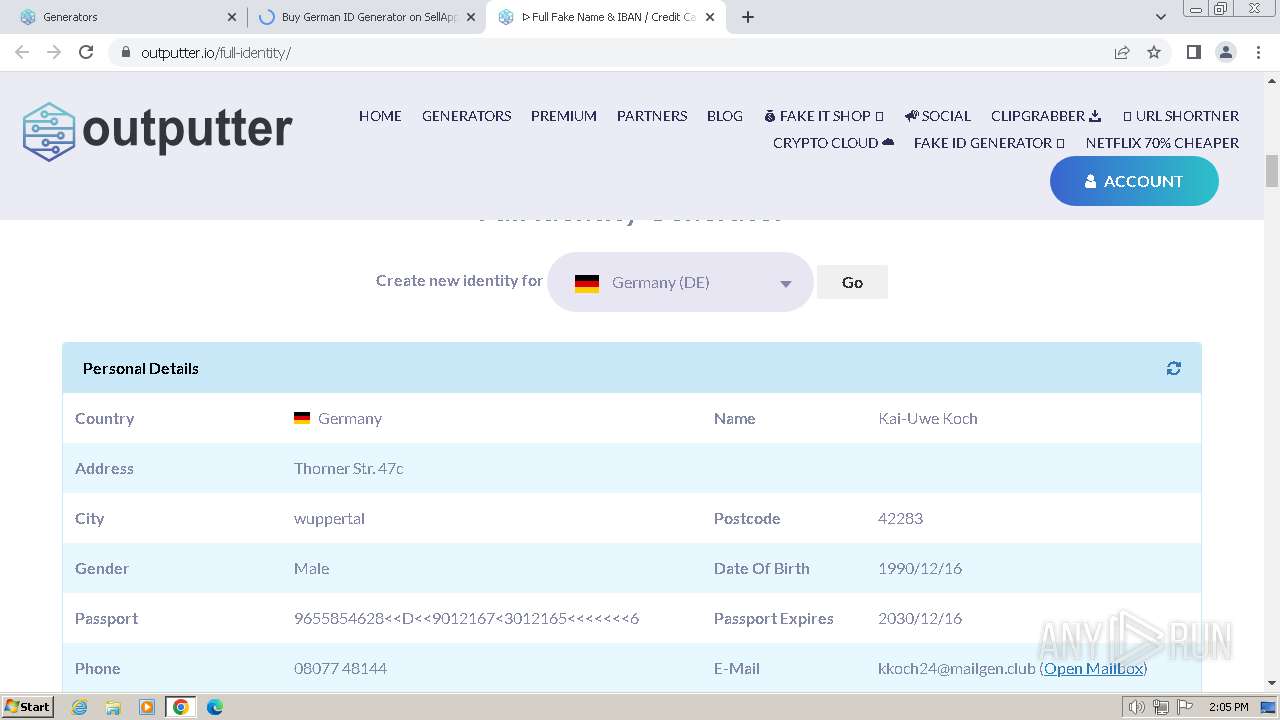
Task: Click the volume tray icon
Action: 1137,707
